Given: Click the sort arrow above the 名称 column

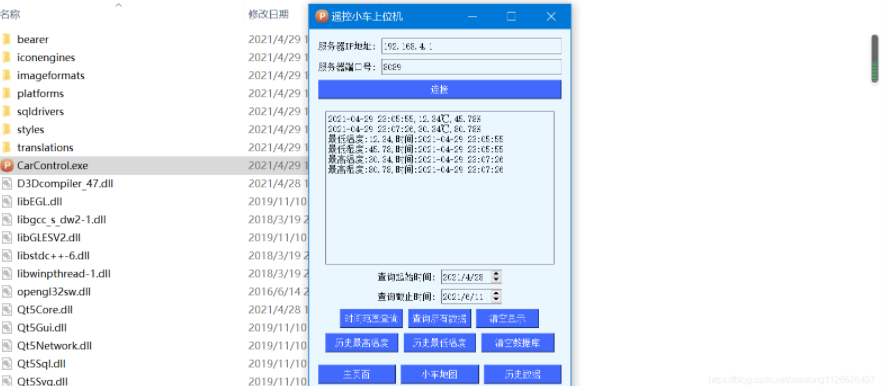Looking at the screenshot, I should (119, 5).
